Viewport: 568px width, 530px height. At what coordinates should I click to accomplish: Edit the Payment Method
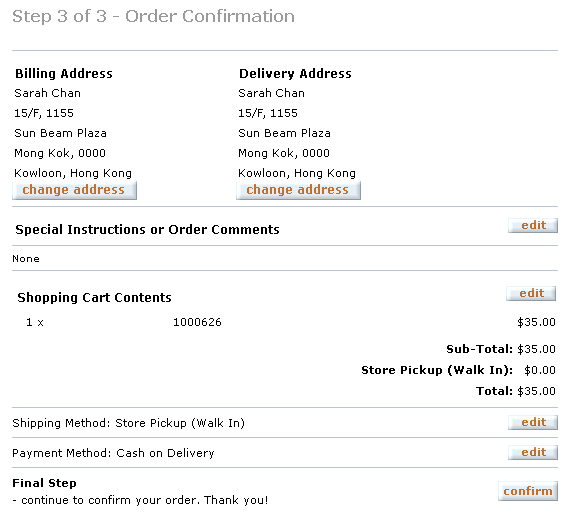533,452
